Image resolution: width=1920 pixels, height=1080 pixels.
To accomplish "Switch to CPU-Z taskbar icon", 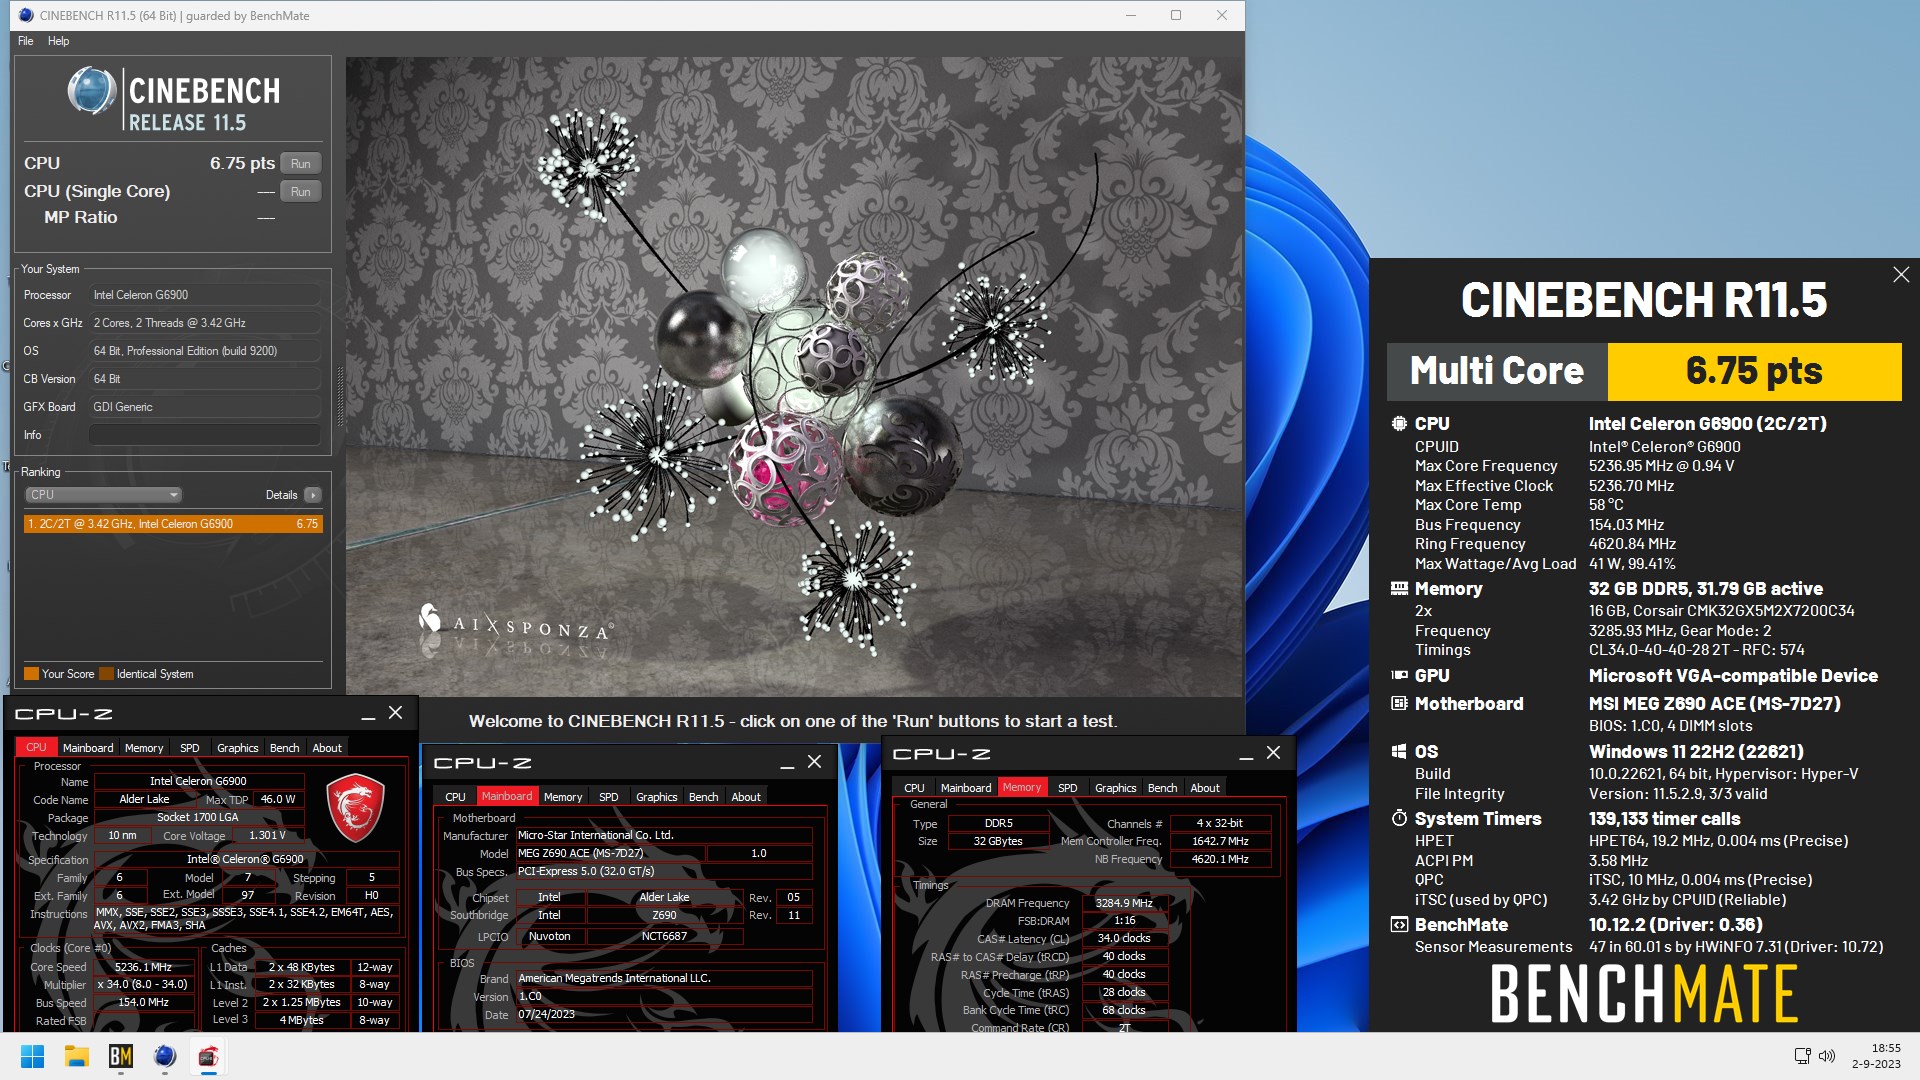I will (x=208, y=1056).
